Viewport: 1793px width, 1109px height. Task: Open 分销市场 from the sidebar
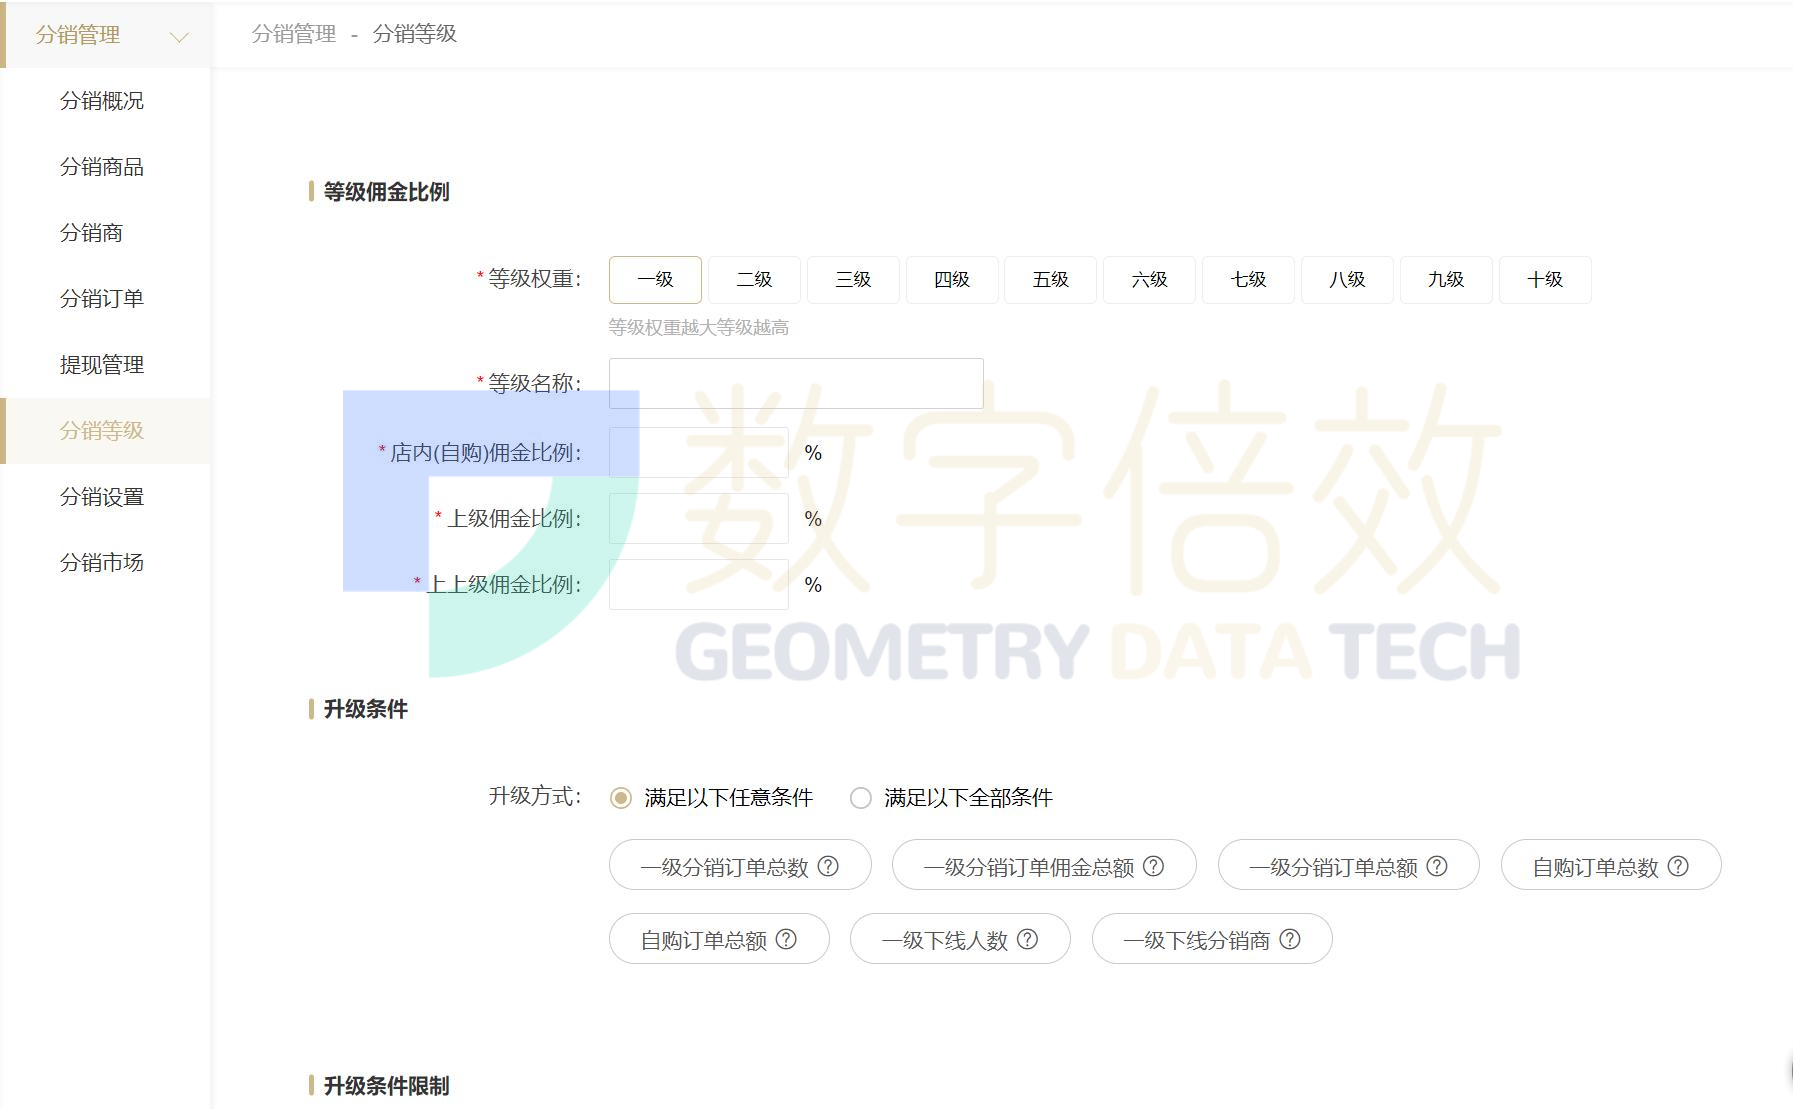coord(101,562)
